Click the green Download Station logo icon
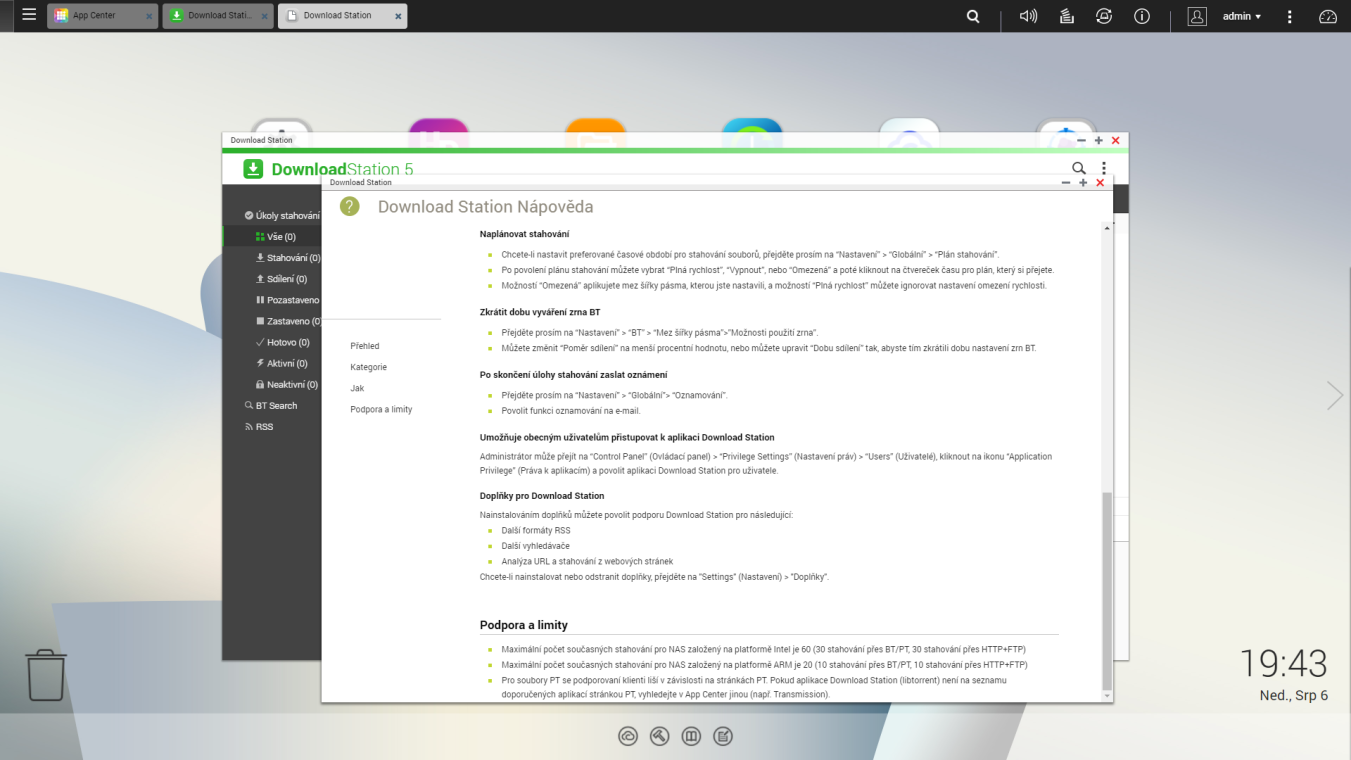The width and height of the screenshot is (1351, 760). [x=254, y=169]
